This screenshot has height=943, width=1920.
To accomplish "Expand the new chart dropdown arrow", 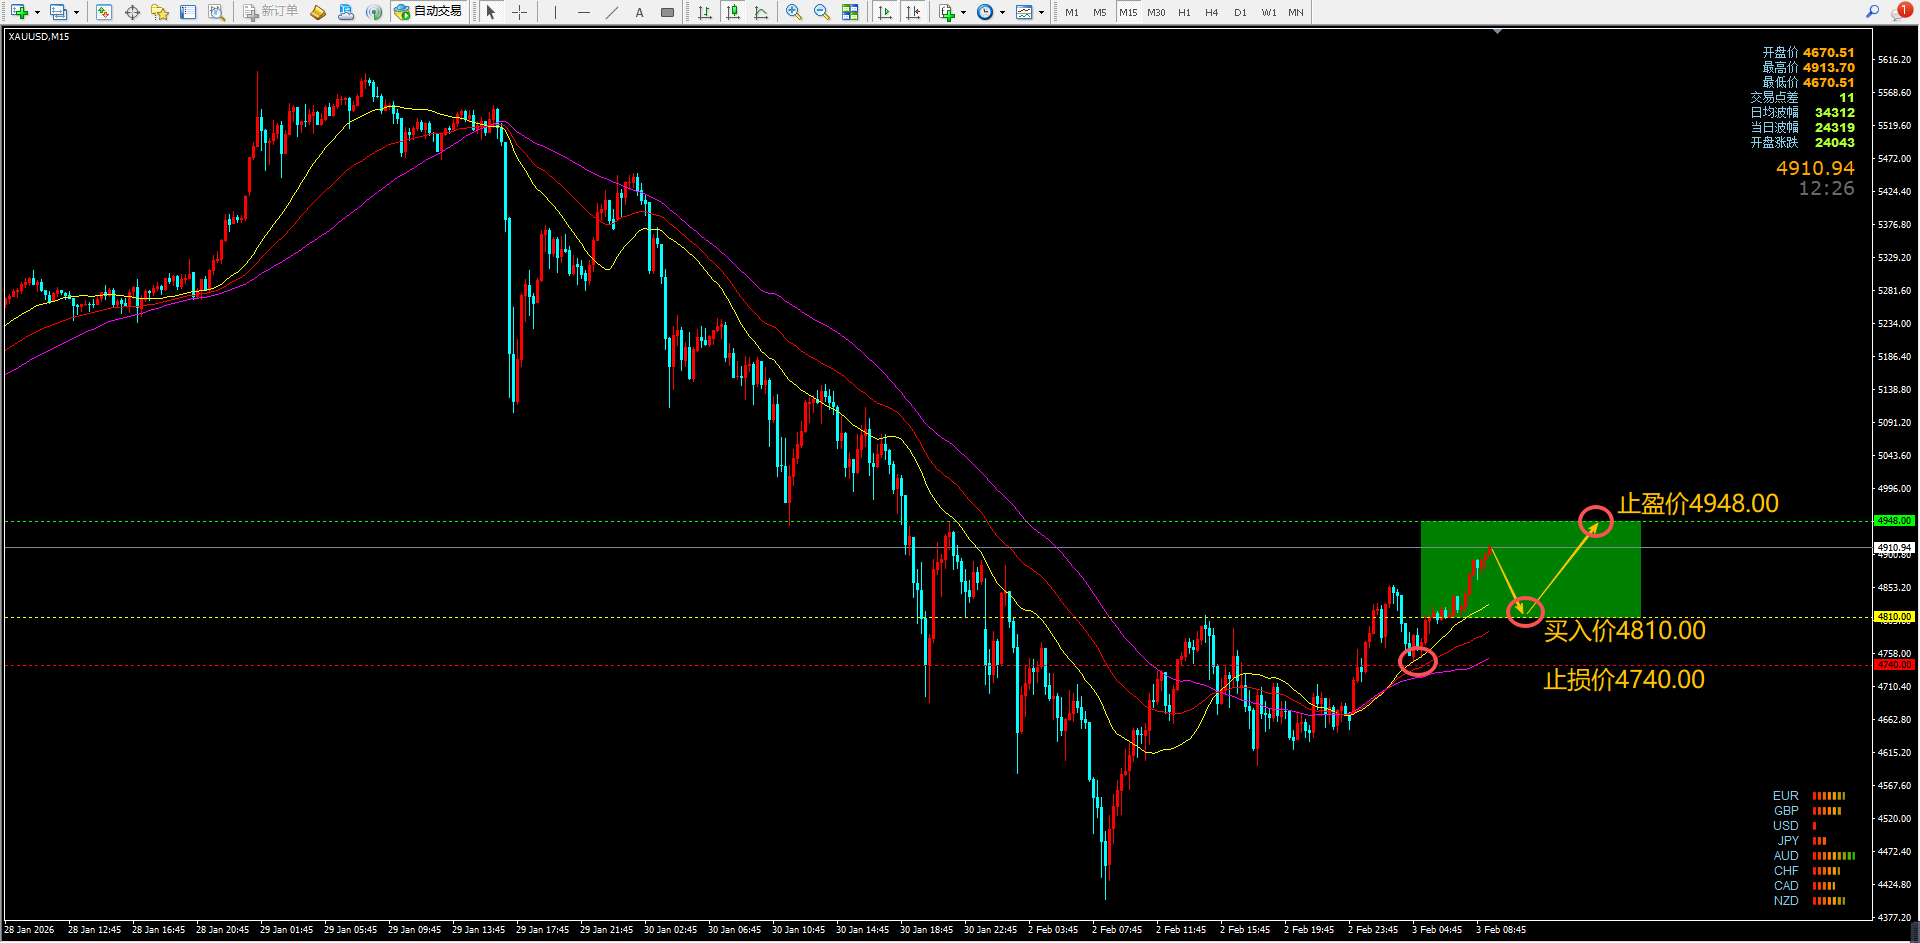I will coord(37,13).
